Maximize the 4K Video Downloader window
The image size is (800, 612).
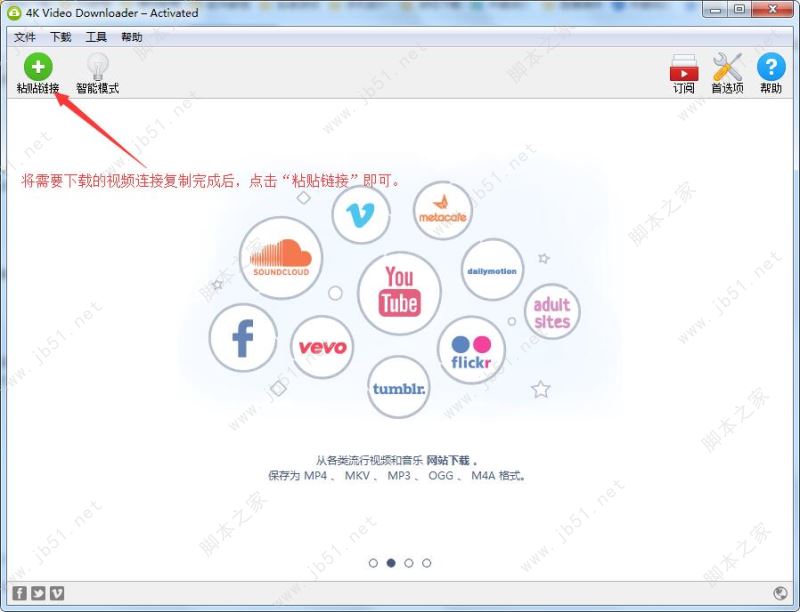[739, 10]
